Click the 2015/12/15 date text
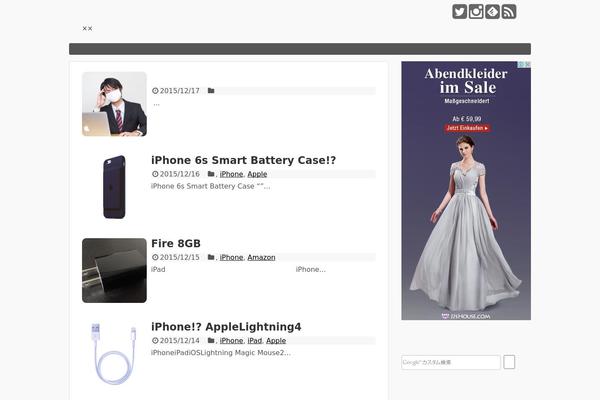The image size is (600, 400). tap(179, 258)
